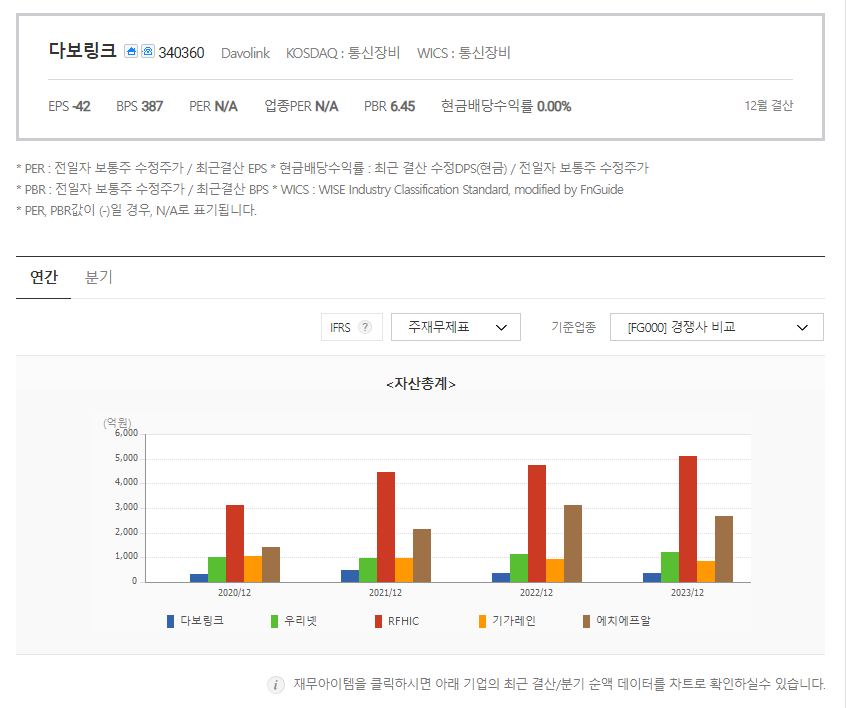
Task: Click the 에치에프알 brown bar for 2023/12
Action: (x=724, y=549)
